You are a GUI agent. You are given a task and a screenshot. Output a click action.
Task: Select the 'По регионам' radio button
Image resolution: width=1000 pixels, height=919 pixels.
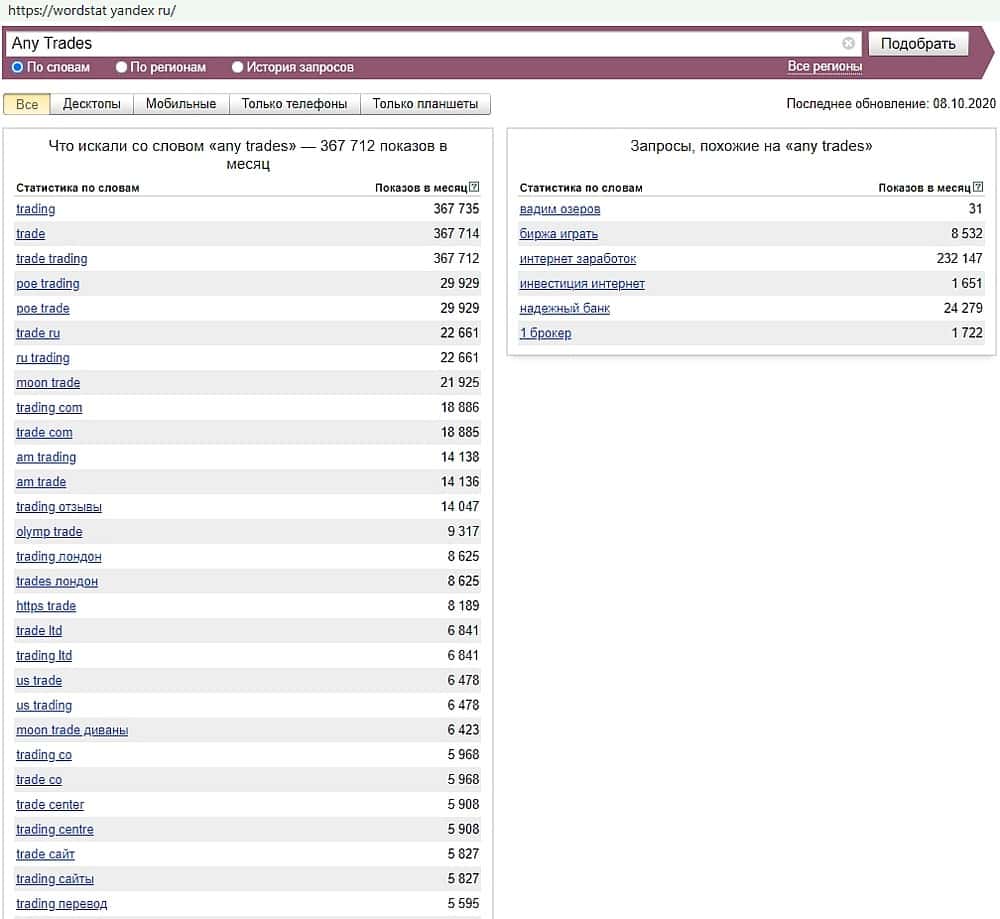click(x=122, y=67)
